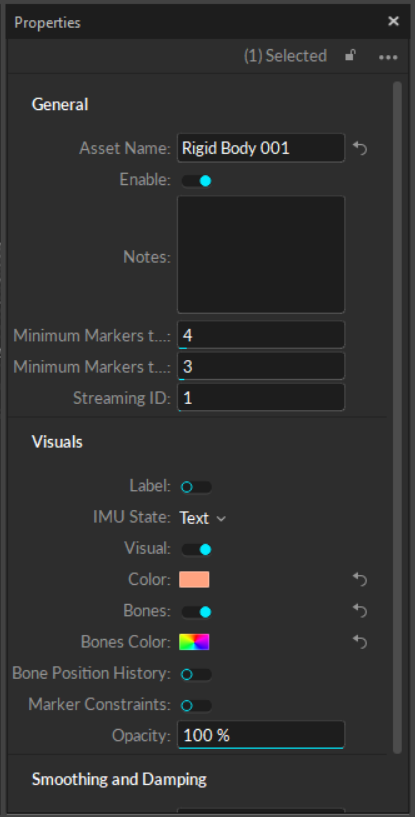Enable Marker Constraints toggle
The image size is (415, 817).
tap(197, 705)
